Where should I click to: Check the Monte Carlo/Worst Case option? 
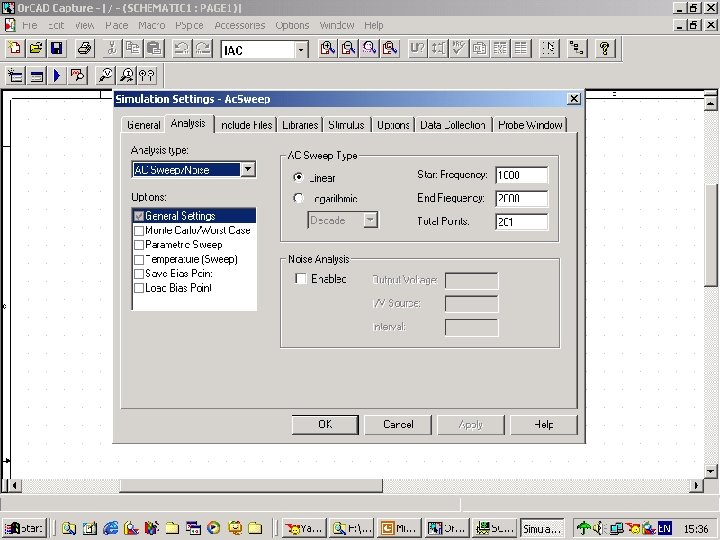point(139,230)
